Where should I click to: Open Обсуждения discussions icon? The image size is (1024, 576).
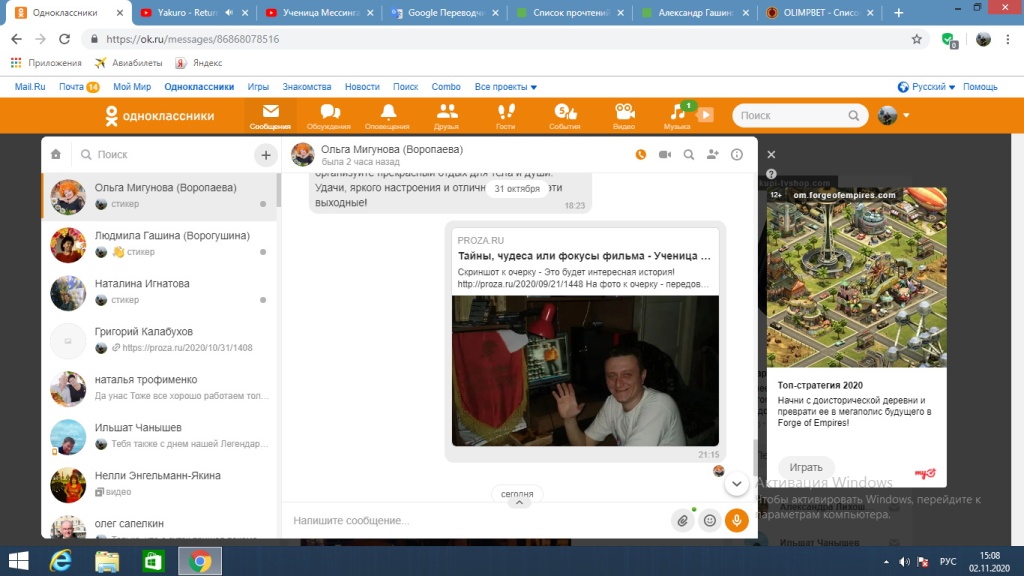click(x=328, y=116)
